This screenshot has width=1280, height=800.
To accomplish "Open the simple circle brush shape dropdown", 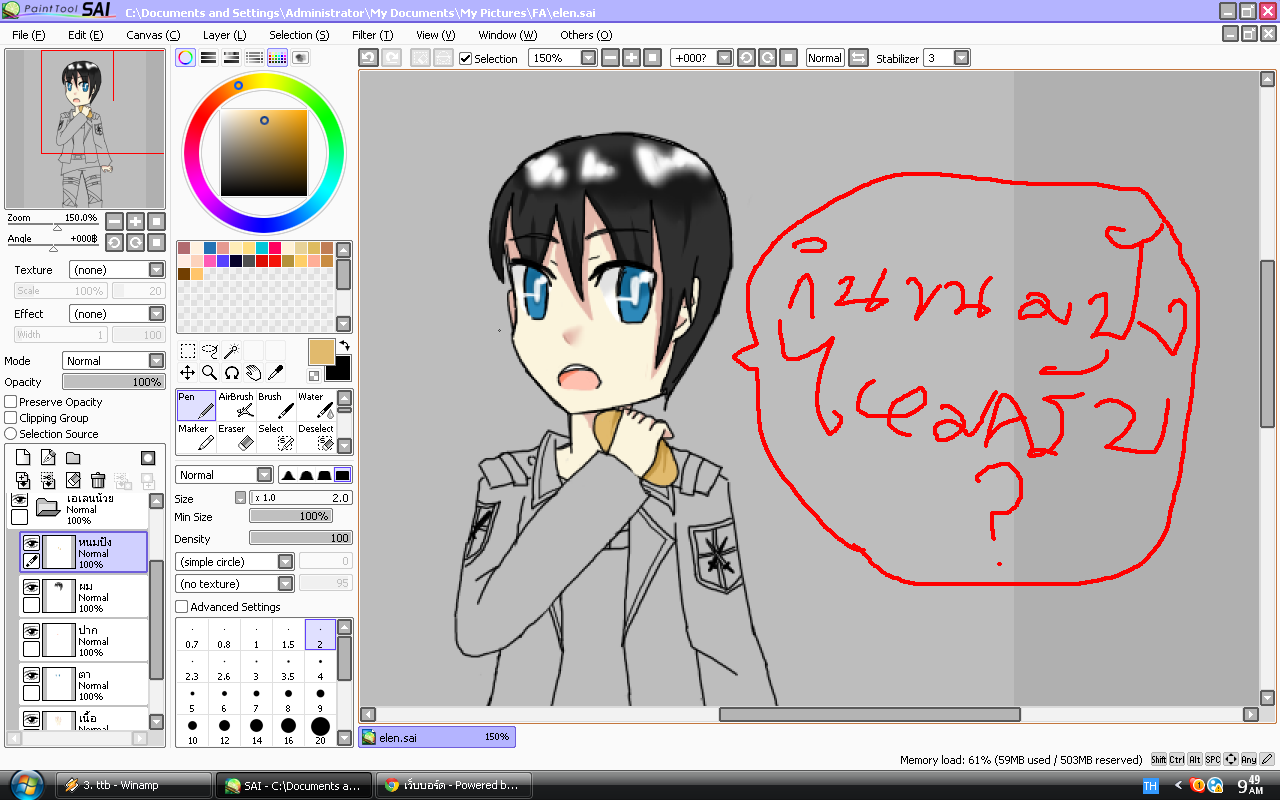I will tap(235, 562).
